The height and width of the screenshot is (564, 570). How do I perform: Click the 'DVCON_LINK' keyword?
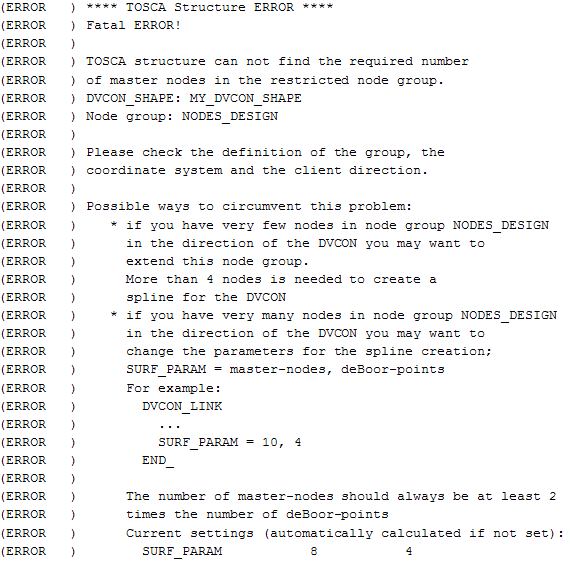[x=182, y=406]
